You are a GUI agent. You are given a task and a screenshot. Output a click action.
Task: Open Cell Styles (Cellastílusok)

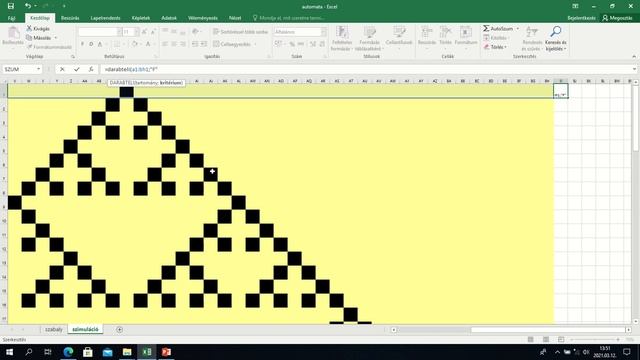click(x=399, y=37)
